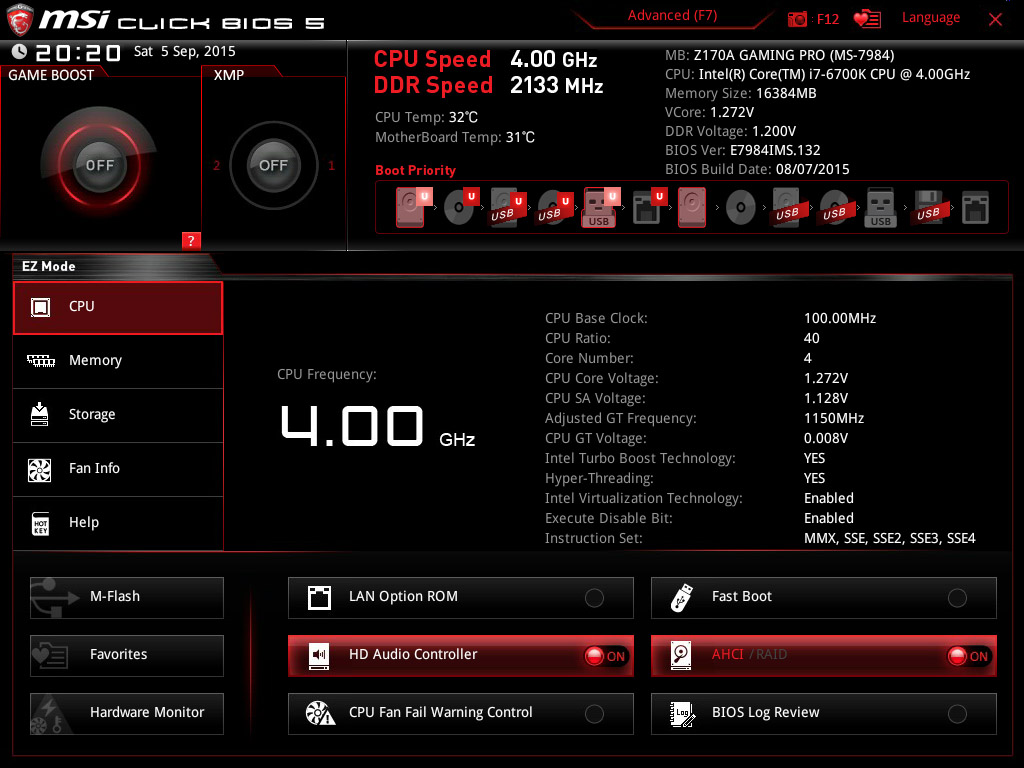Click the screenshot camera icon labeled F12
This screenshot has height=768, width=1024.
click(x=797, y=20)
